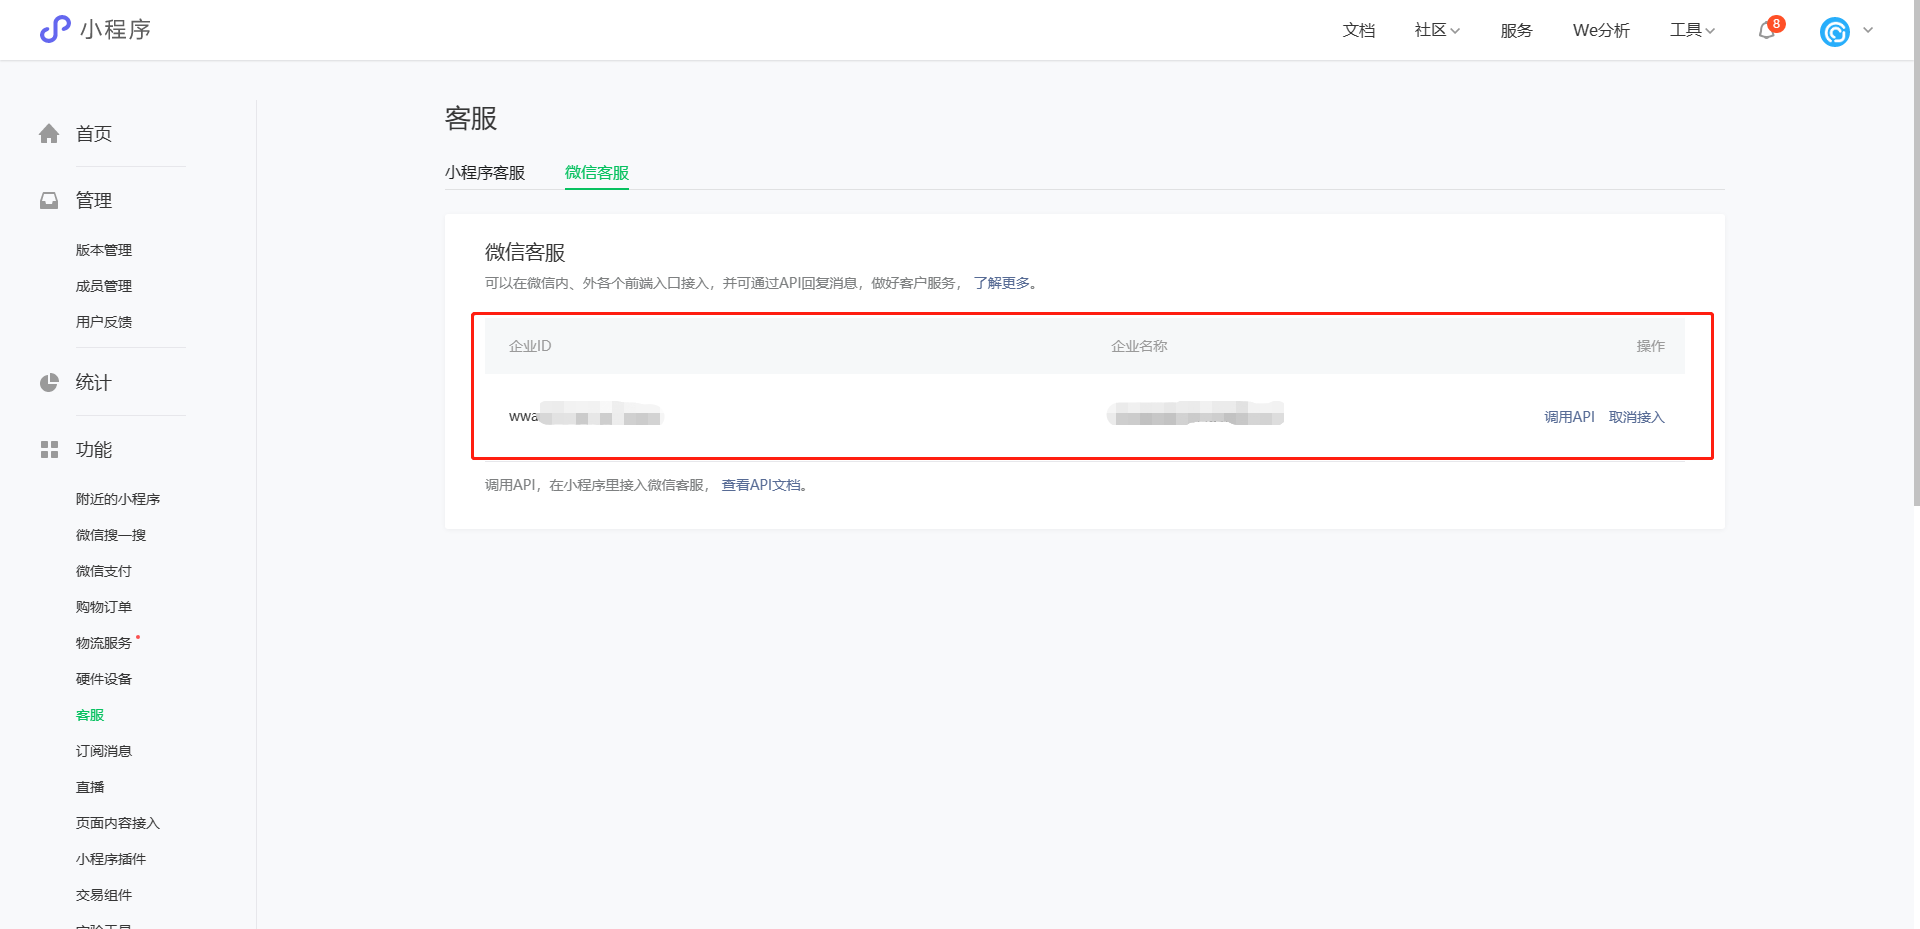Expand the 工具 dropdown menu

pos(1692,30)
